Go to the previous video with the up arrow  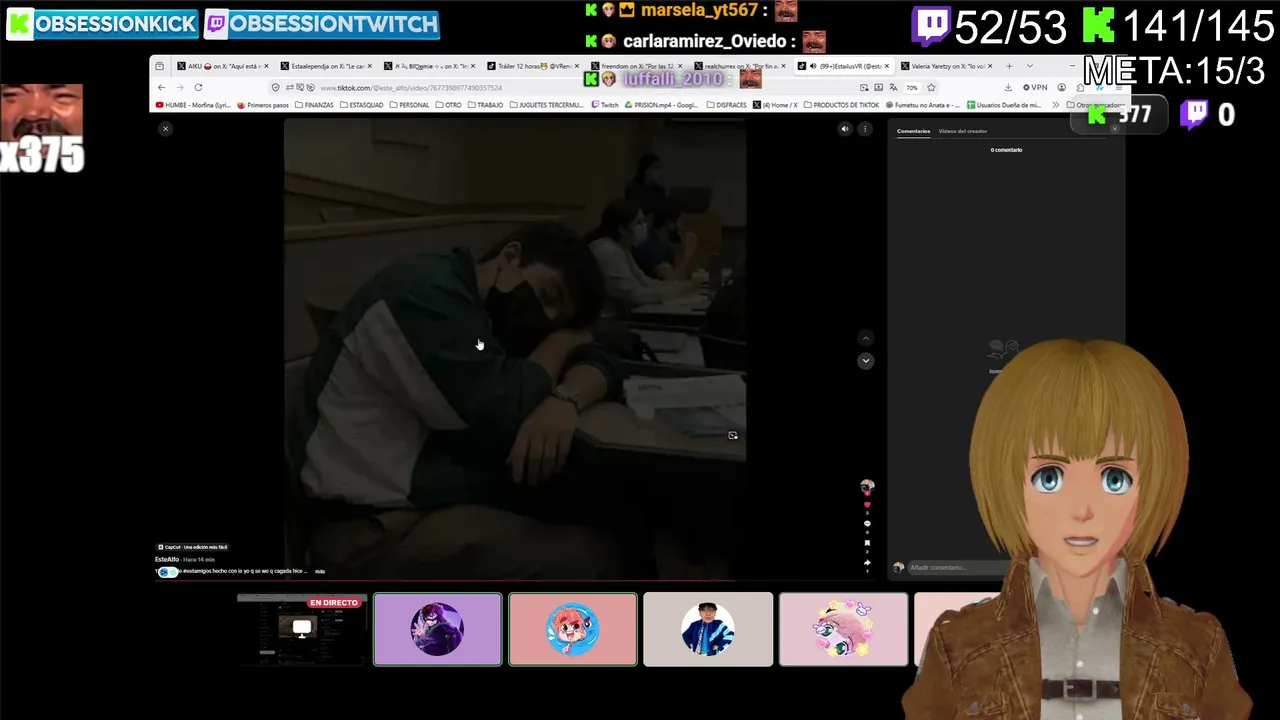[x=866, y=338]
